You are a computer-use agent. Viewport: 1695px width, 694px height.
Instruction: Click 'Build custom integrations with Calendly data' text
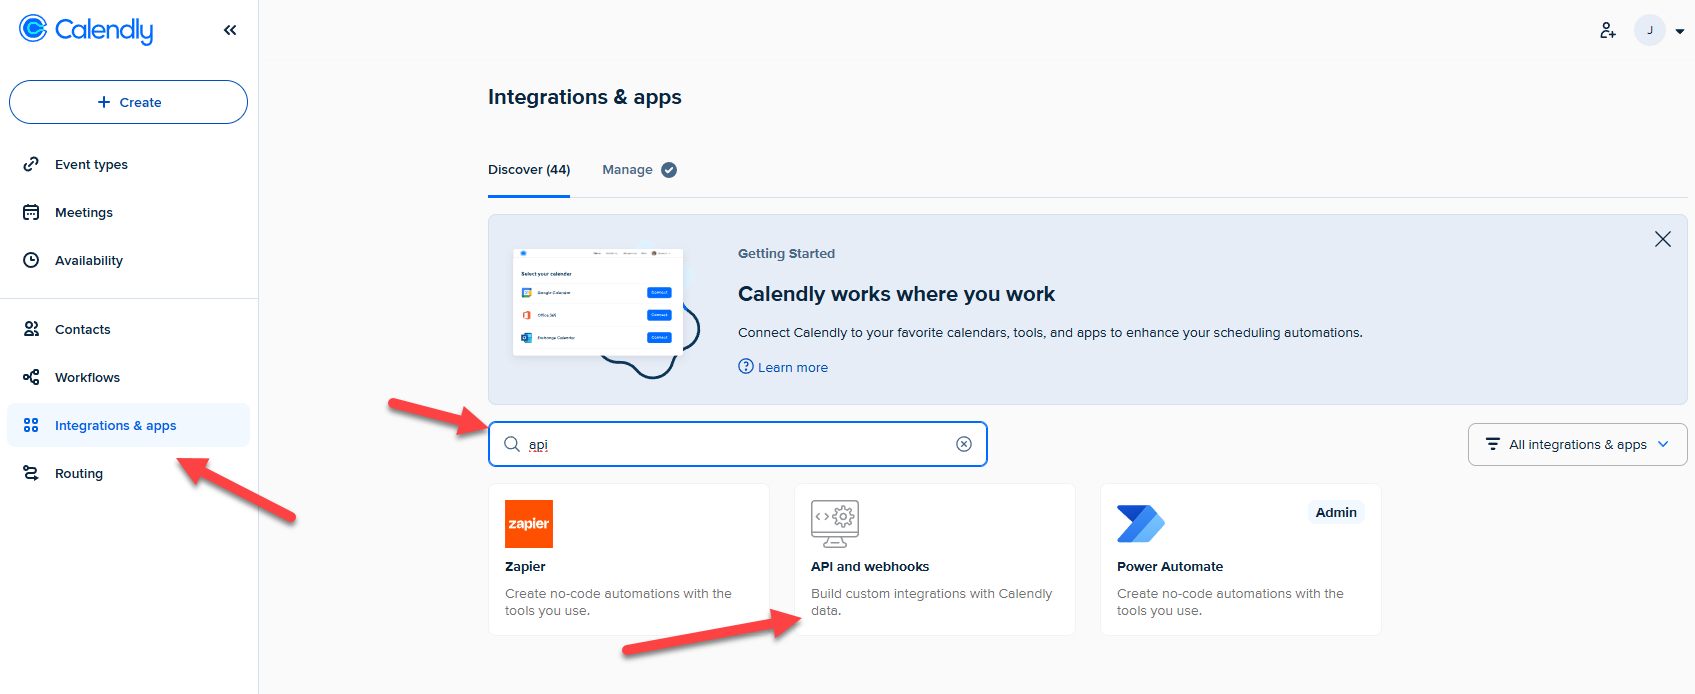tap(931, 602)
